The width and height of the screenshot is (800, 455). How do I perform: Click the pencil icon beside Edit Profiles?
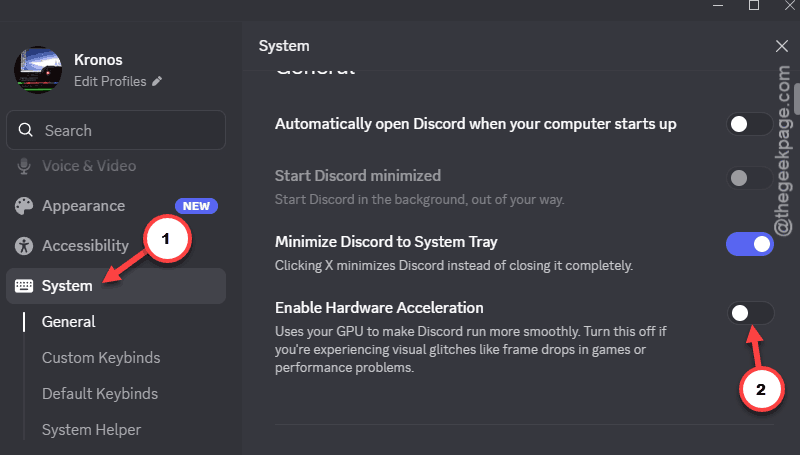click(x=157, y=81)
